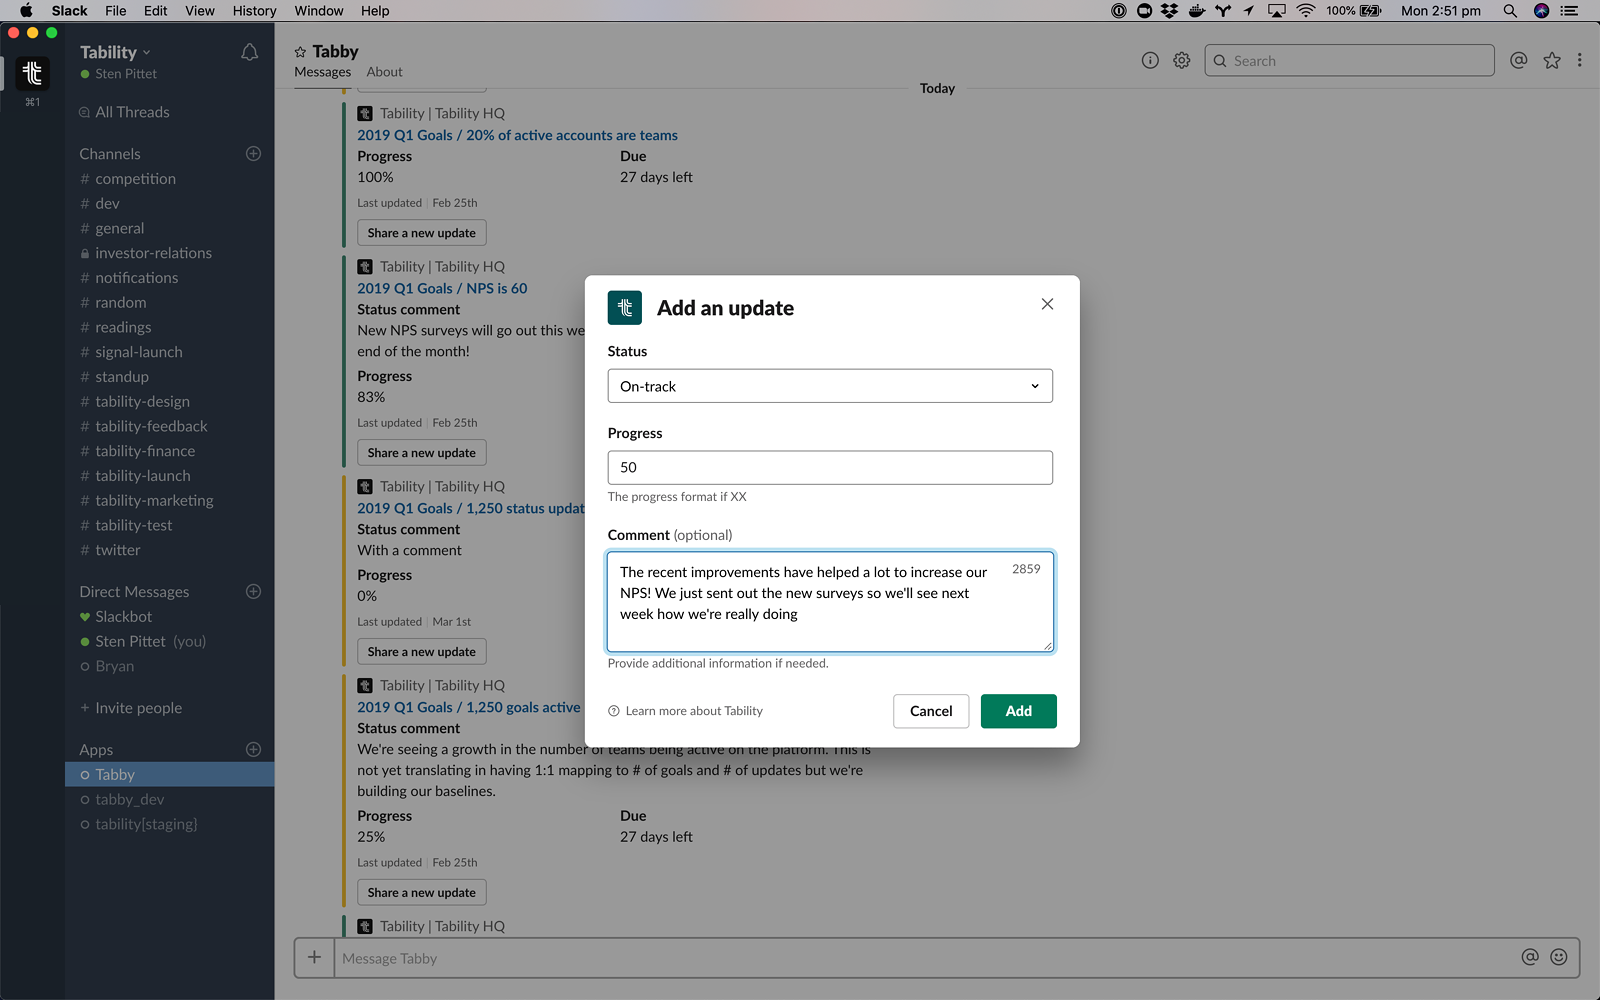Open more actions via the kebab icon
The height and width of the screenshot is (1000, 1600).
click(x=1580, y=60)
